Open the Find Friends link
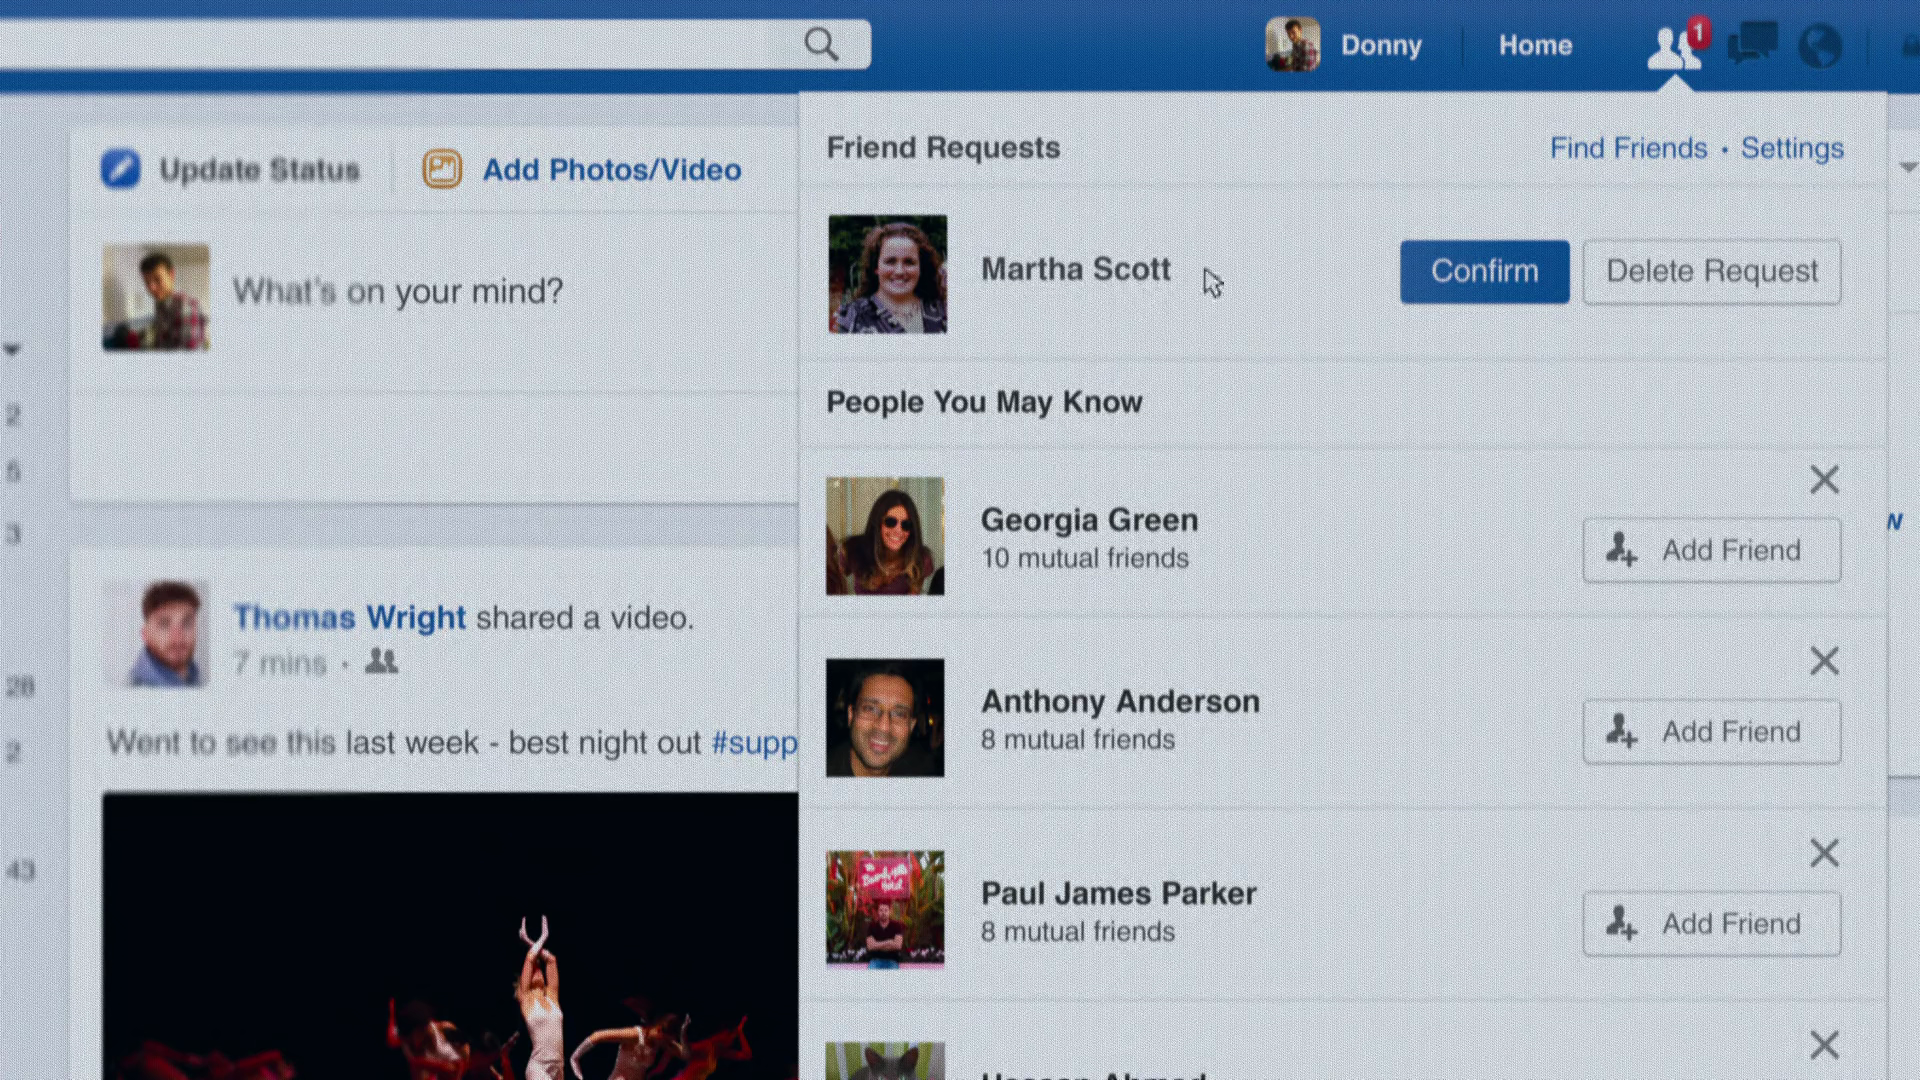The height and width of the screenshot is (1080, 1920). click(x=1628, y=148)
